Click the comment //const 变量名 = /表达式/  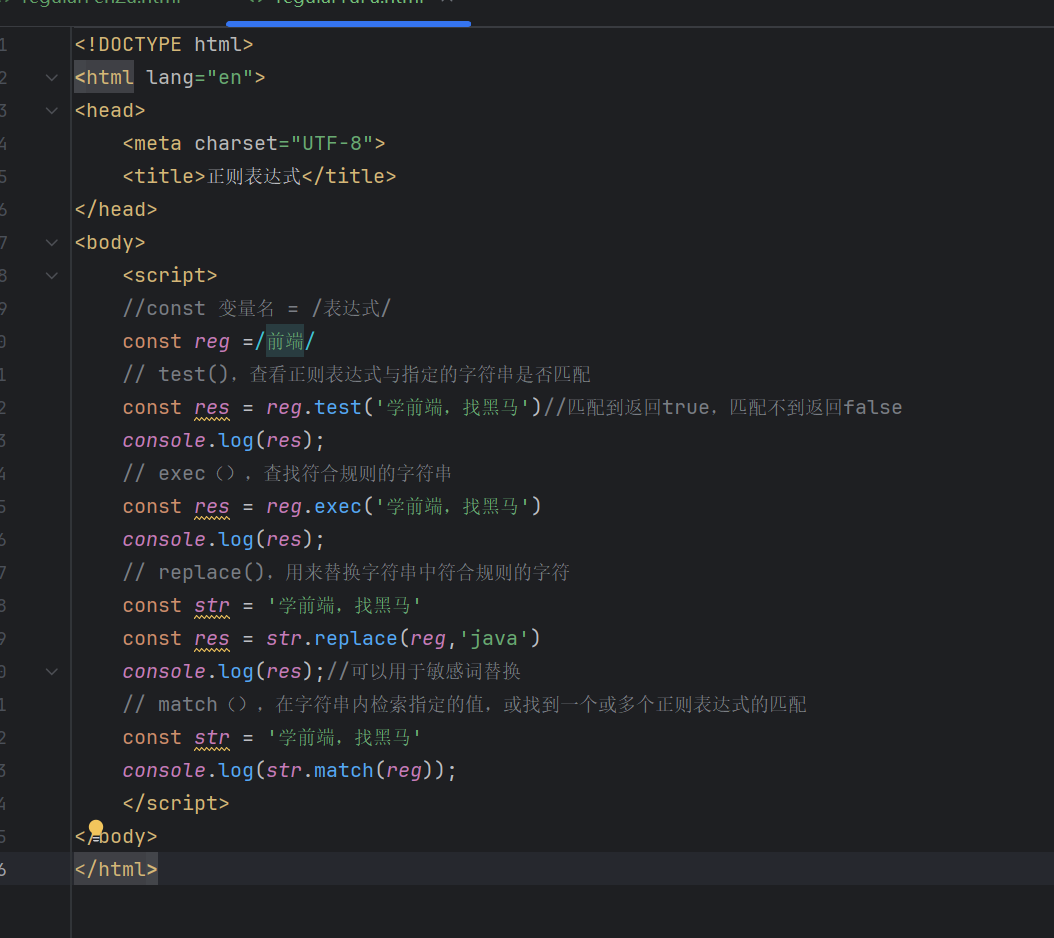(256, 309)
